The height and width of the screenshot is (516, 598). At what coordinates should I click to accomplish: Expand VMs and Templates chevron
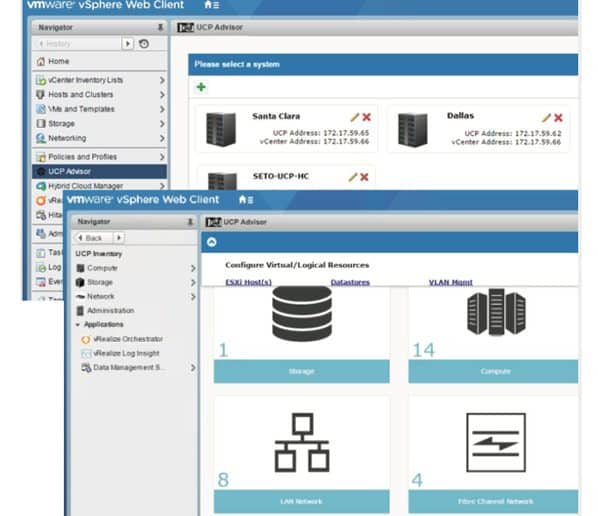(x=162, y=109)
